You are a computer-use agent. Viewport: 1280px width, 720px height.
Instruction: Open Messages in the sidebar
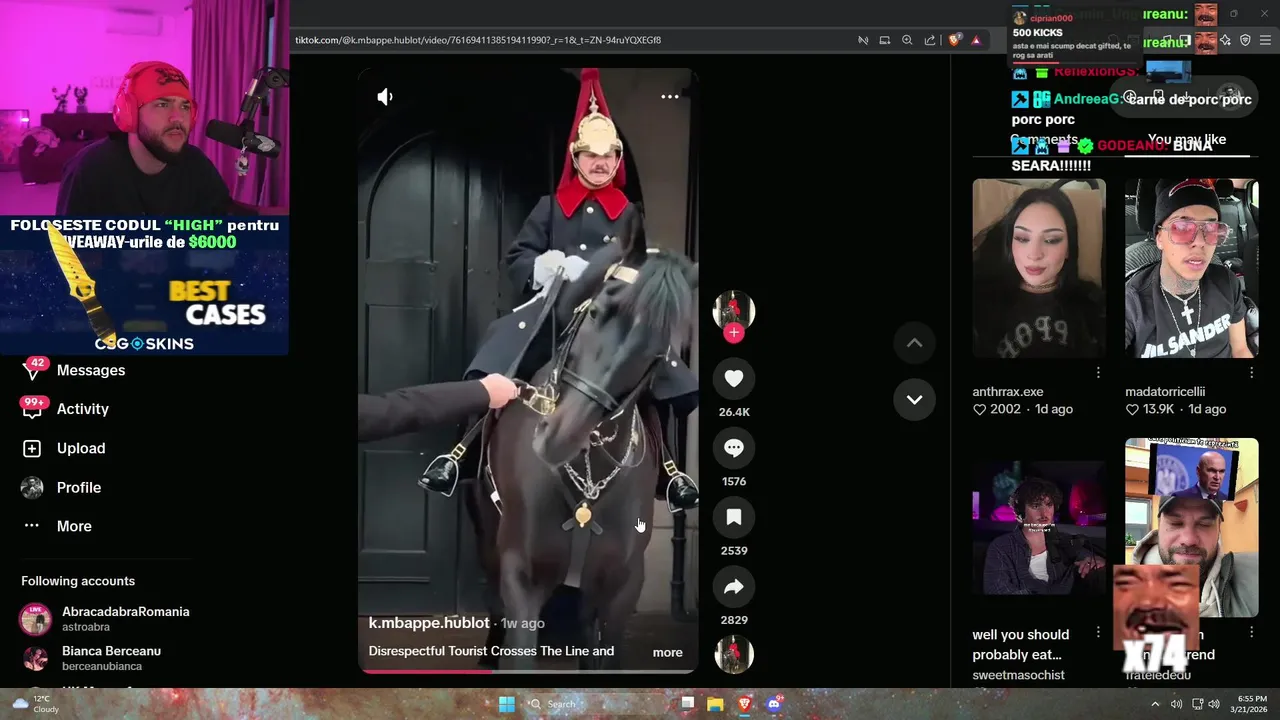(91, 370)
